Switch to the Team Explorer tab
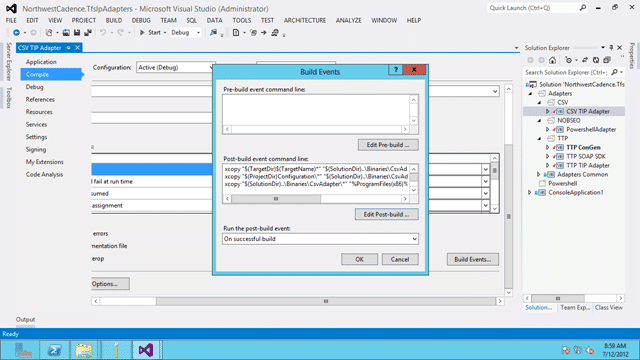The image size is (640, 360). tap(575, 307)
